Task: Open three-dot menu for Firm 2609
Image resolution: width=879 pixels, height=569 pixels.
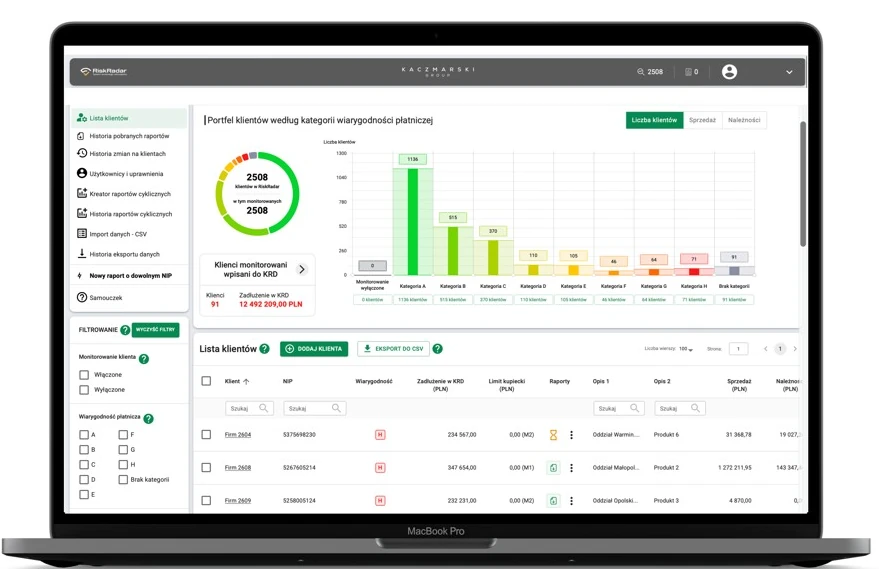Action: click(x=571, y=501)
